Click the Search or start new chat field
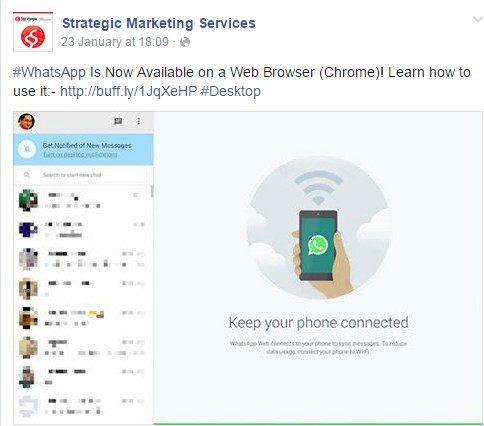484x426 pixels. tap(83, 175)
